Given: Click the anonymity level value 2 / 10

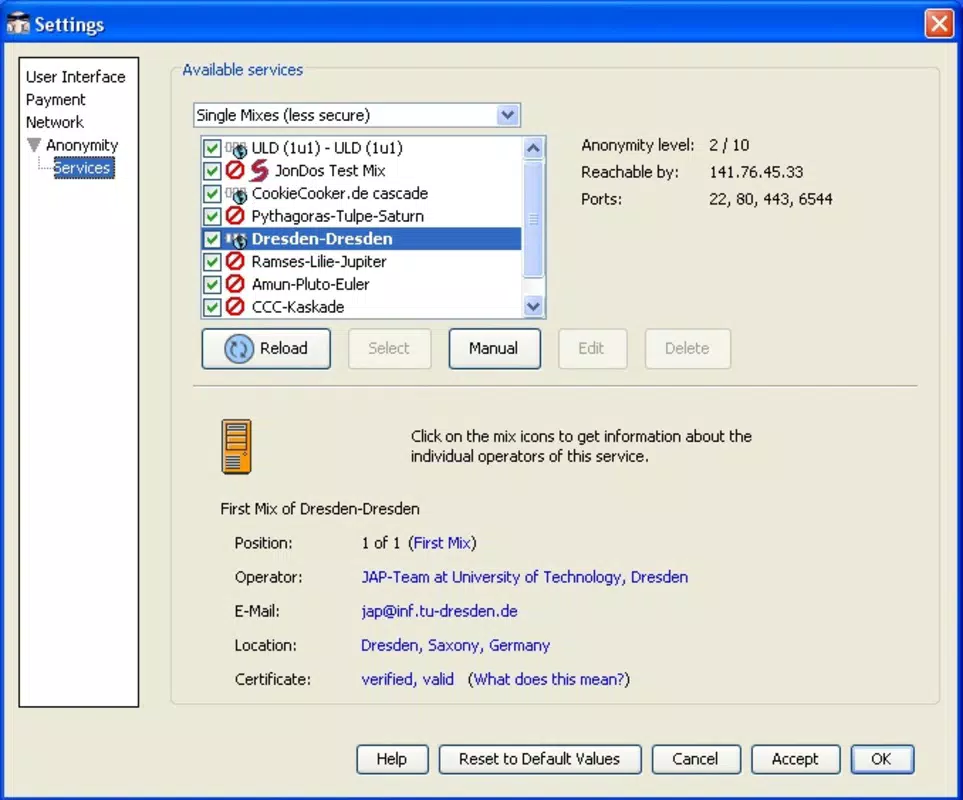Looking at the screenshot, I should [729, 145].
